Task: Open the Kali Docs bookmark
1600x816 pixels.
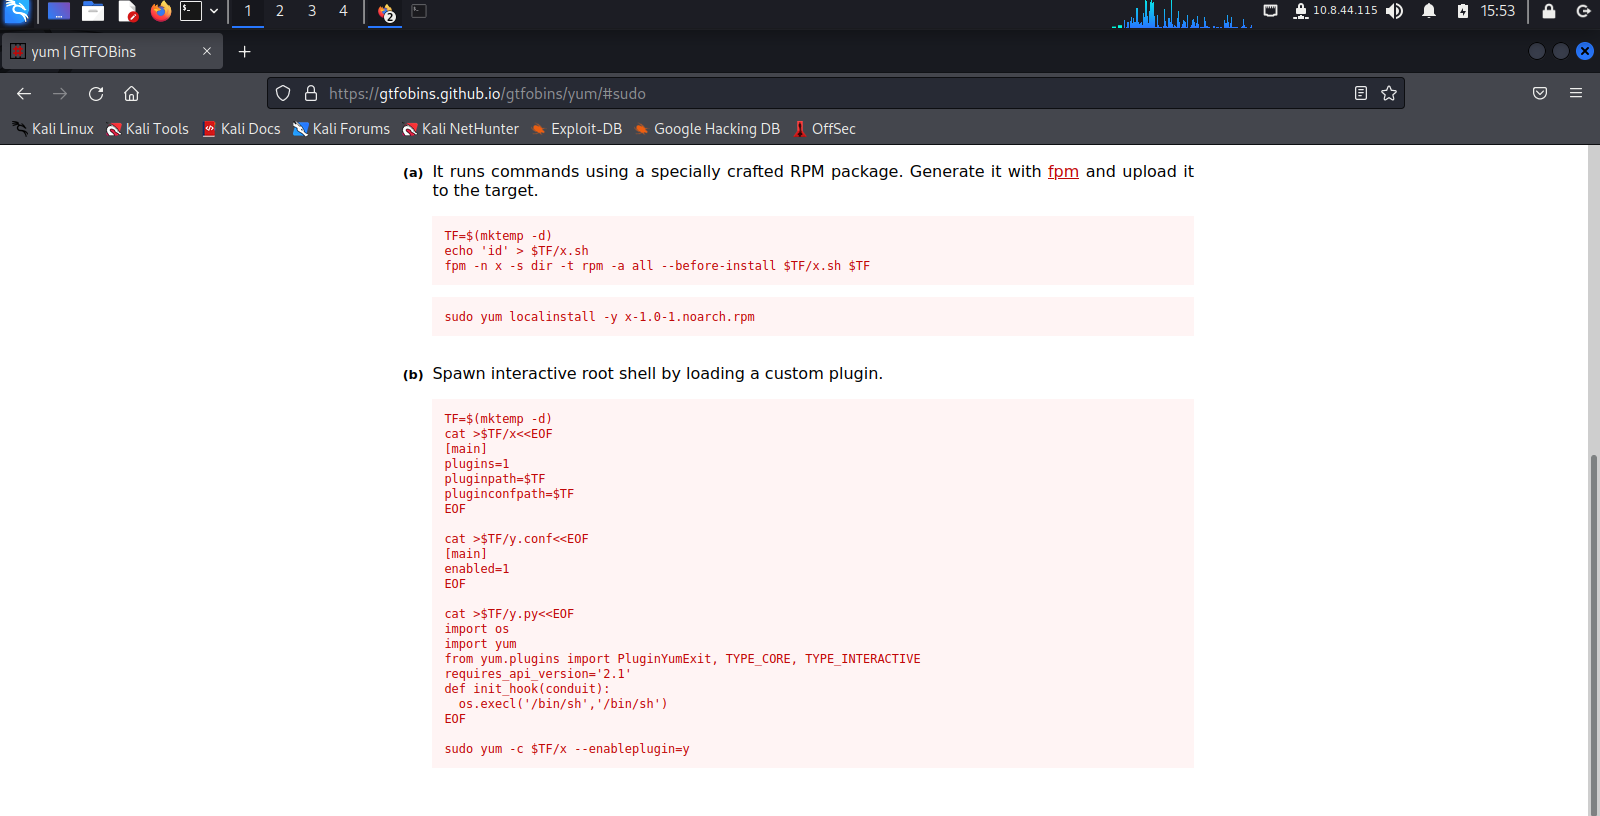Action: [241, 129]
